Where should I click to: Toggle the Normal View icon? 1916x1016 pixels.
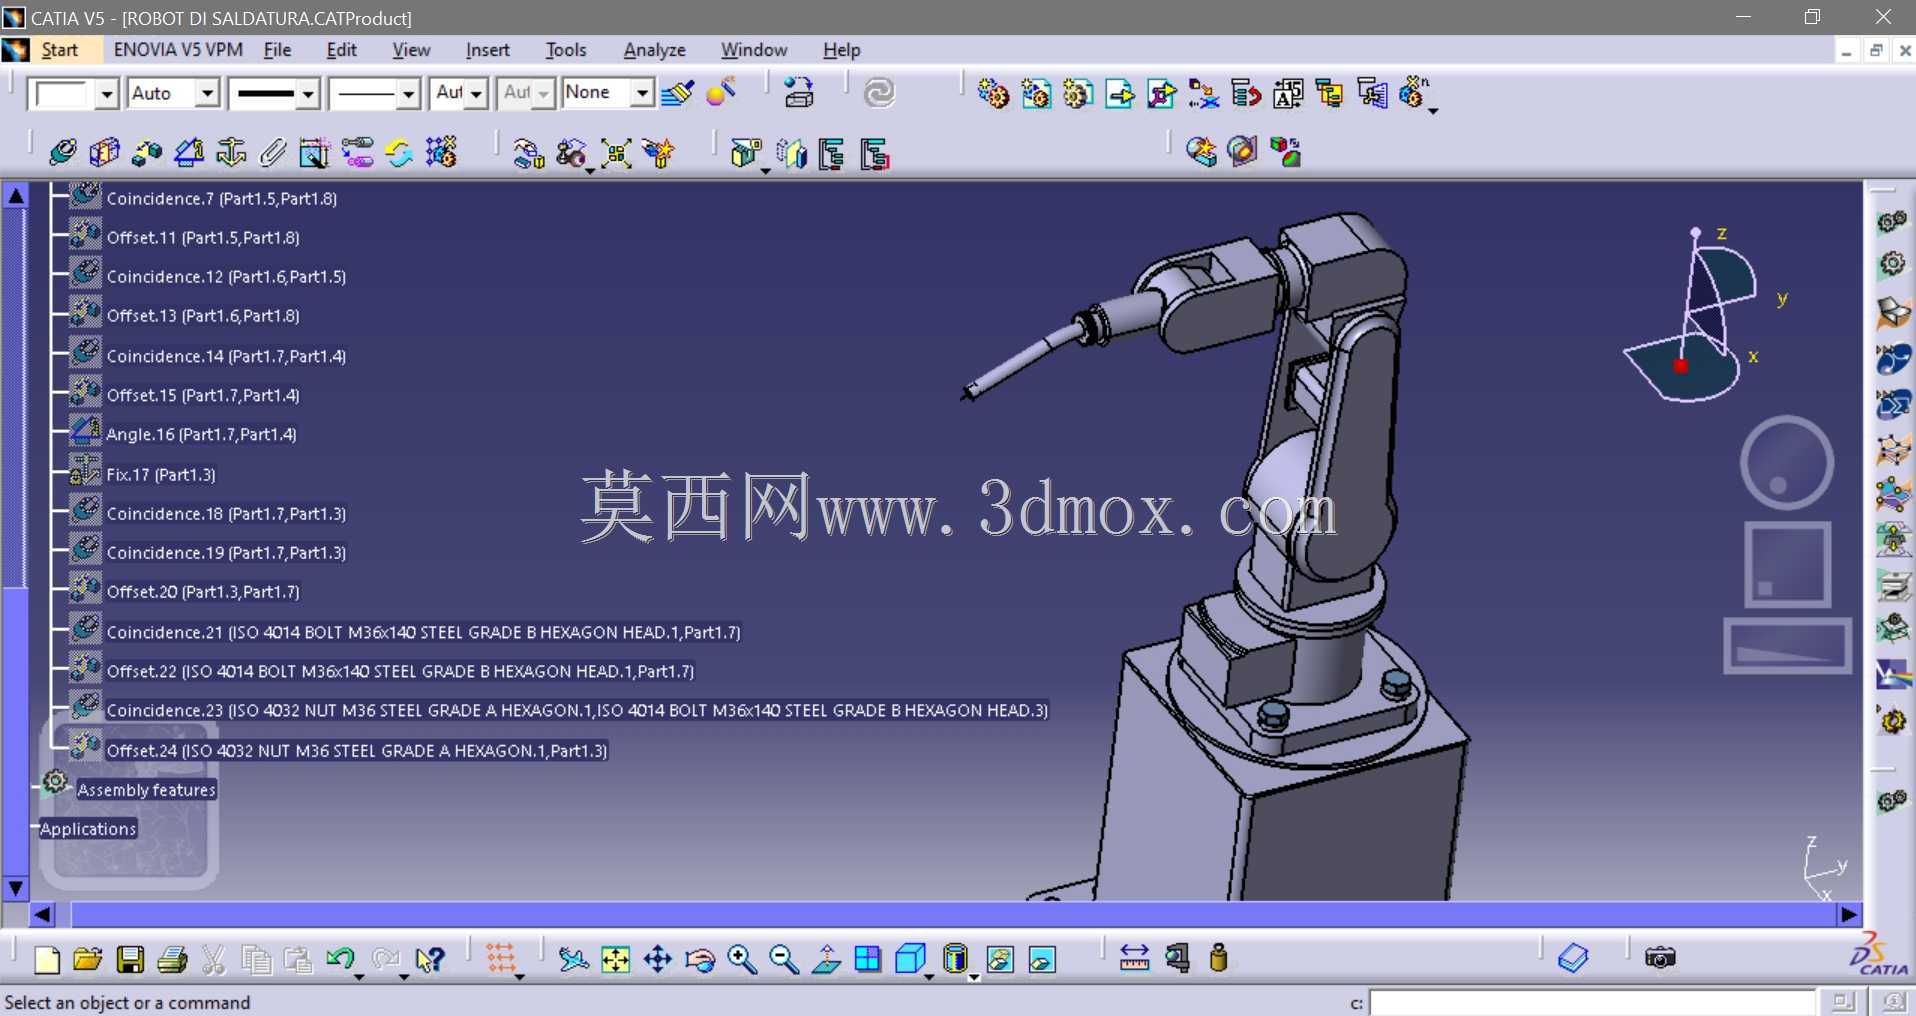[826, 960]
